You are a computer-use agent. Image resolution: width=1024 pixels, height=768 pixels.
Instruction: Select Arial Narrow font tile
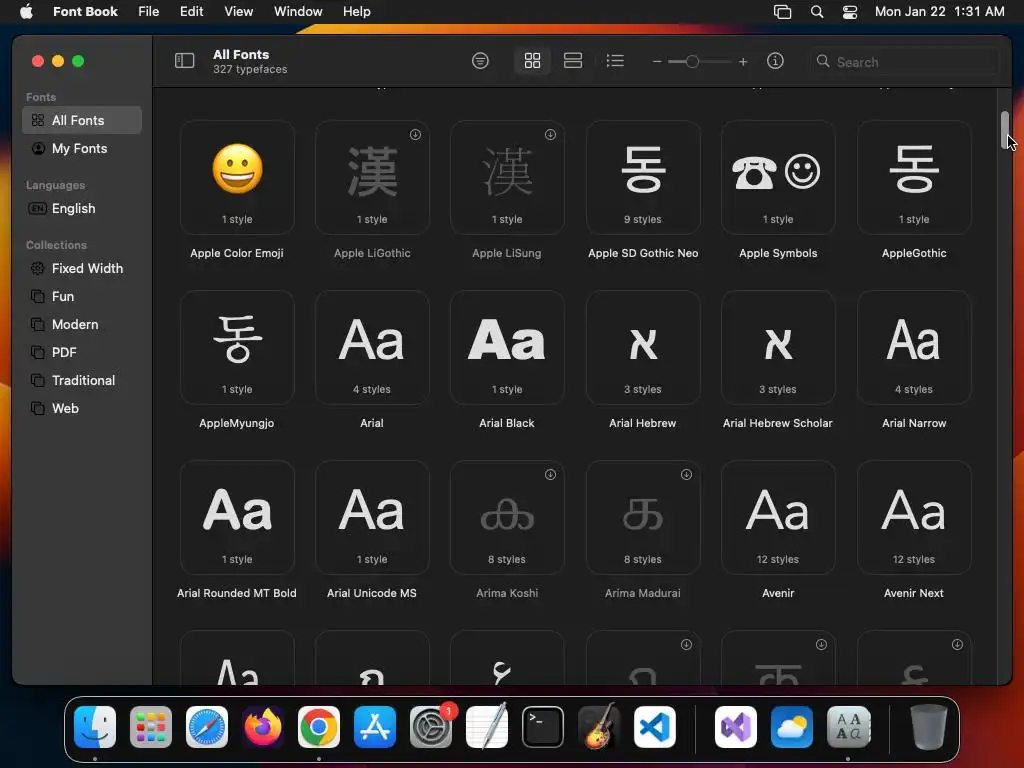point(914,347)
